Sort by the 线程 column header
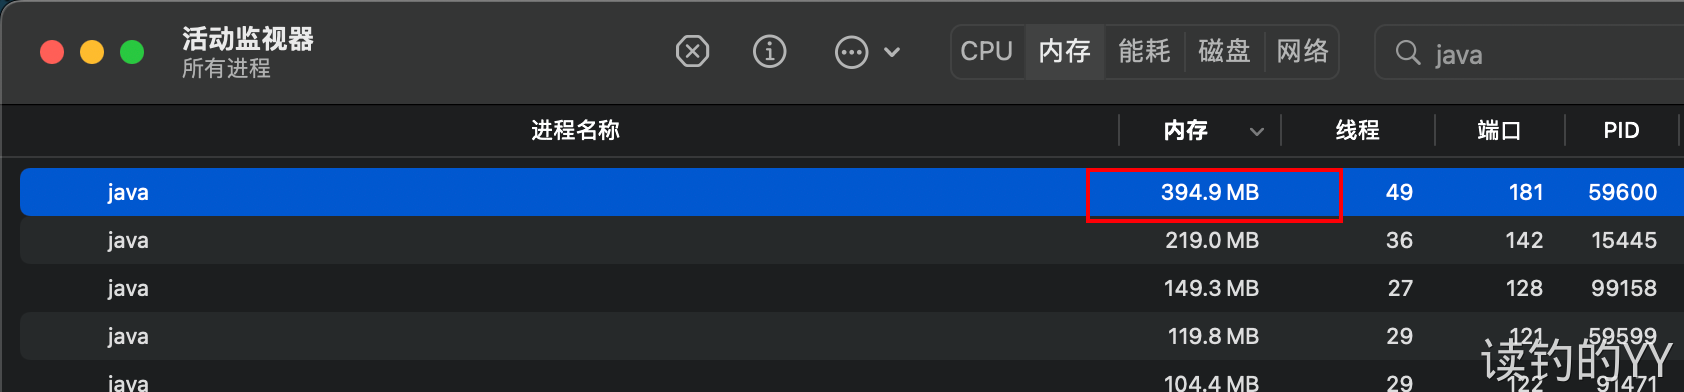The height and width of the screenshot is (392, 1684). coord(1357,130)
